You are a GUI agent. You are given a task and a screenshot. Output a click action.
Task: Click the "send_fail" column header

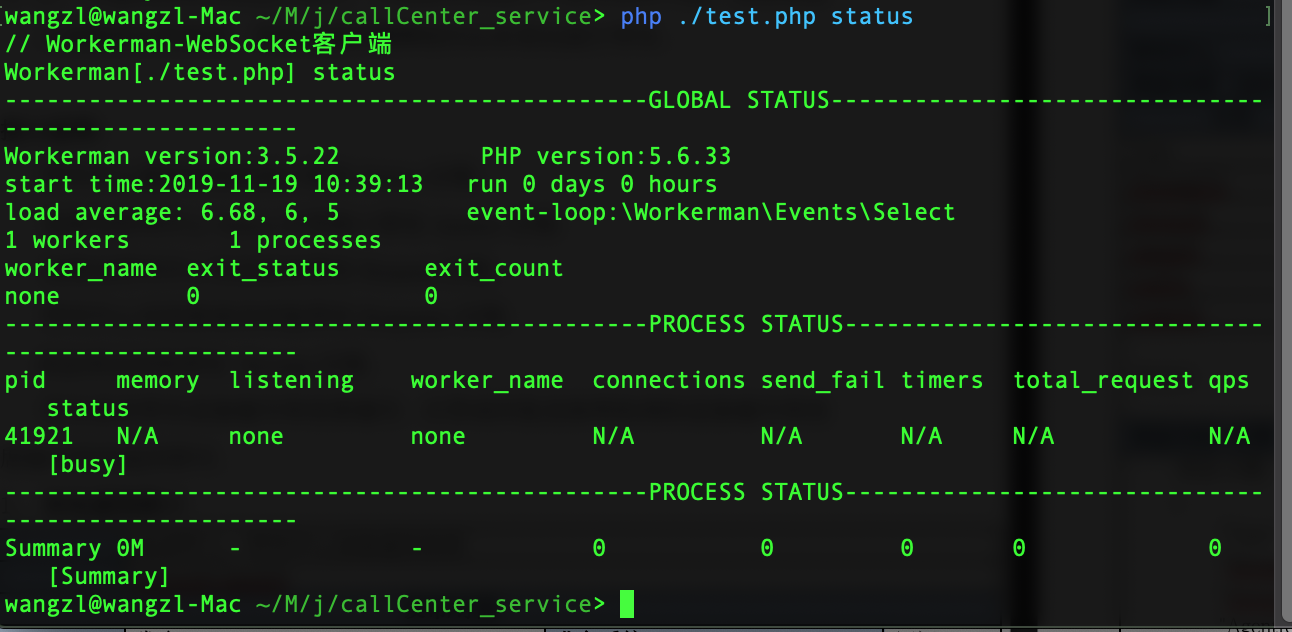[823, 380]
